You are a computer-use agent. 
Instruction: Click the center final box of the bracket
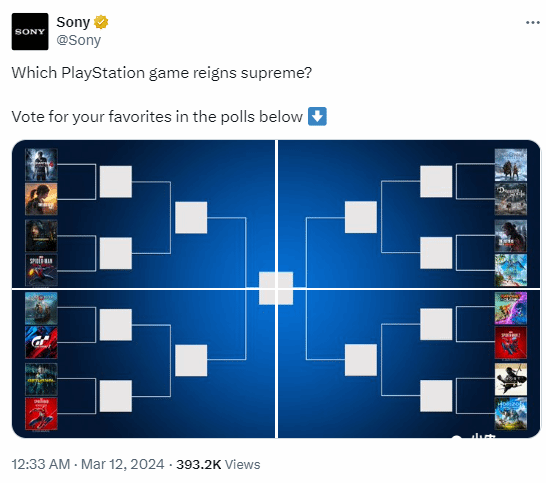click(x=276, y=288)
